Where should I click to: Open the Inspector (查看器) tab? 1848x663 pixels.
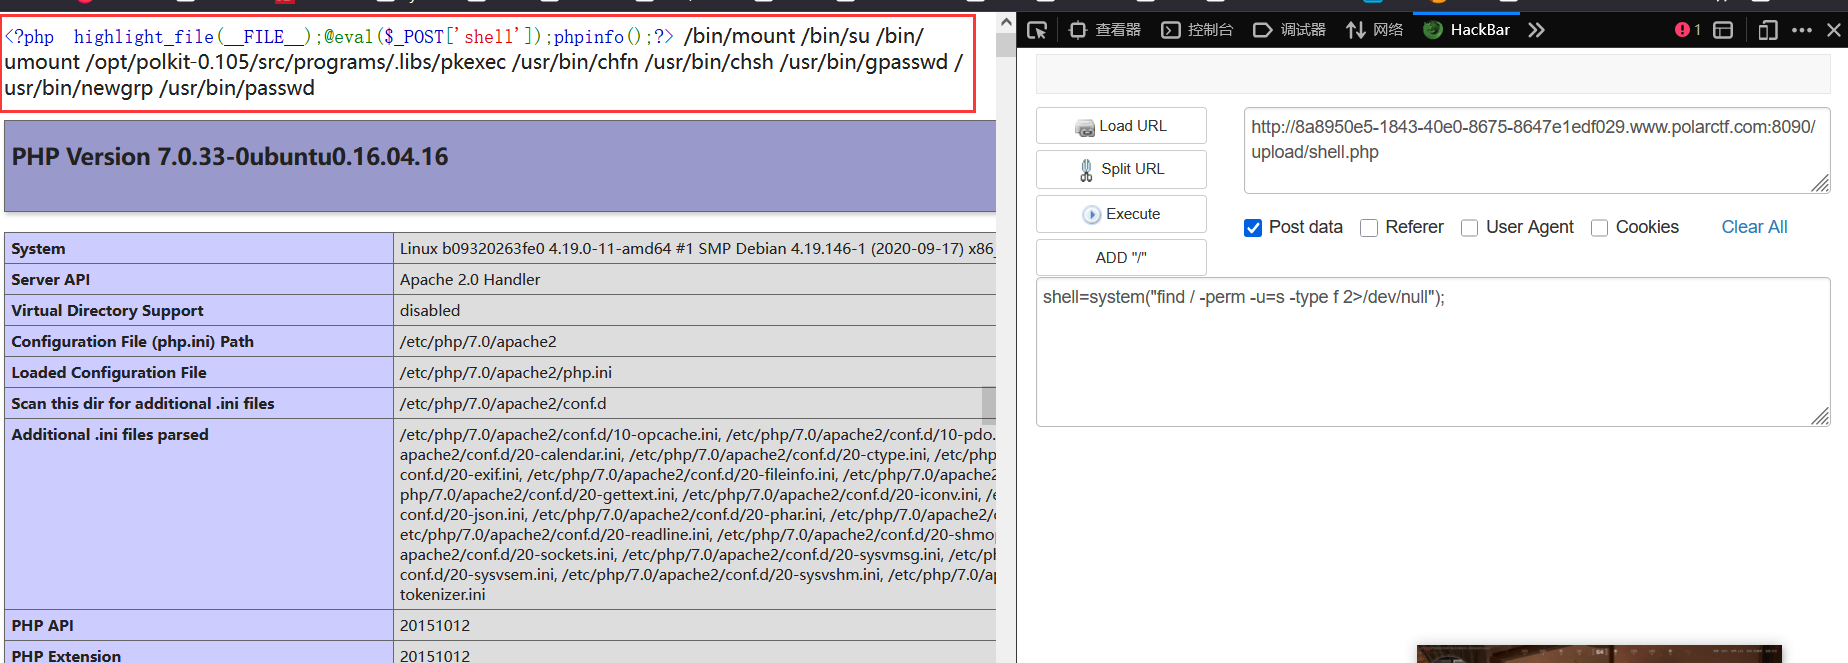pyautogui.click(x=1105, y=30)
